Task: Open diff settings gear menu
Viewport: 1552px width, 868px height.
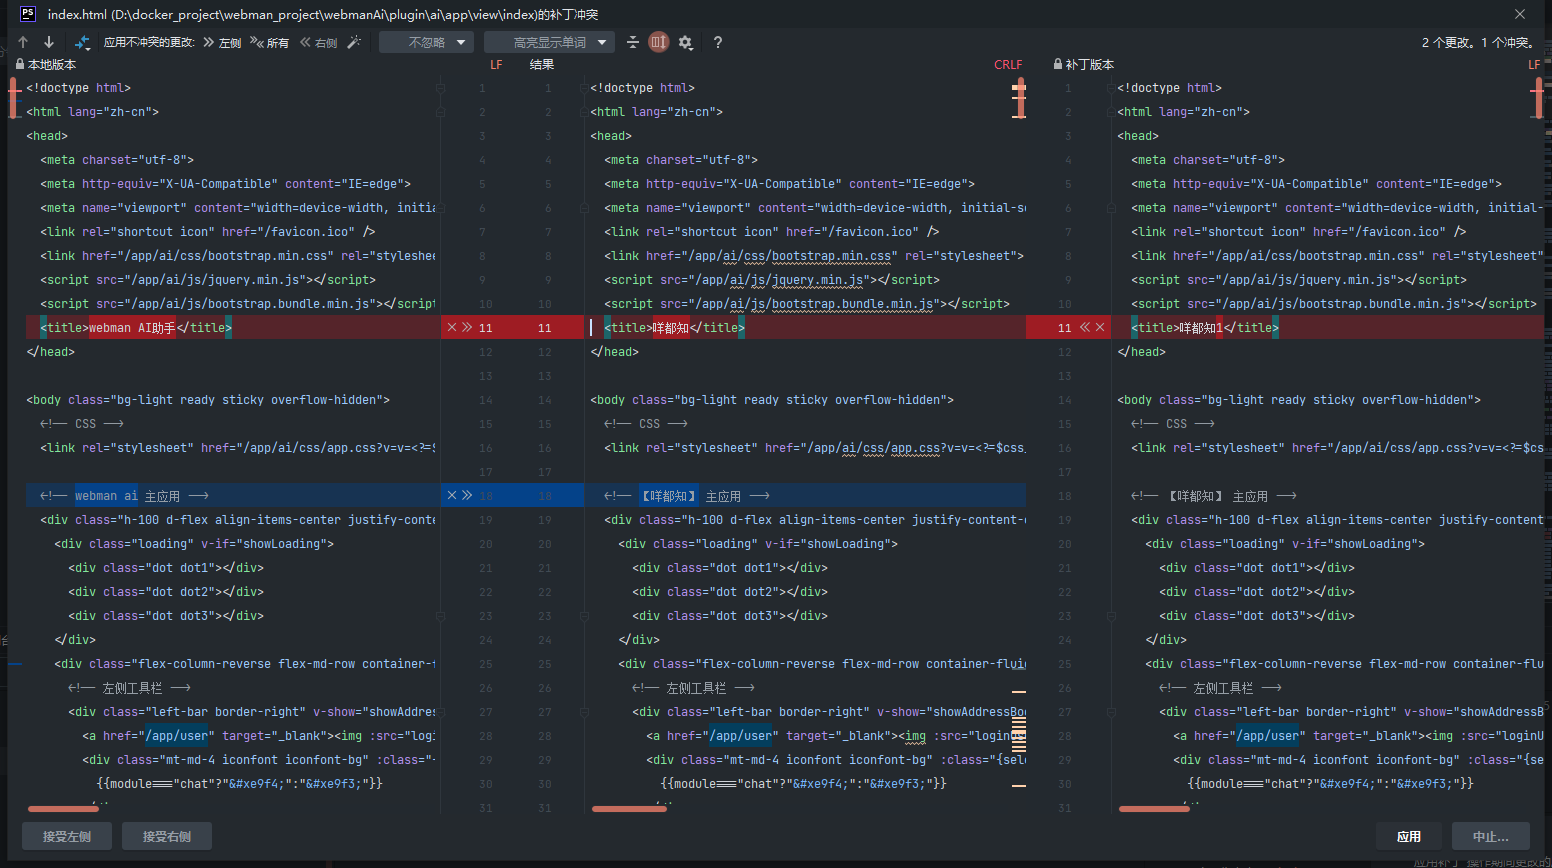Action: 685,42
